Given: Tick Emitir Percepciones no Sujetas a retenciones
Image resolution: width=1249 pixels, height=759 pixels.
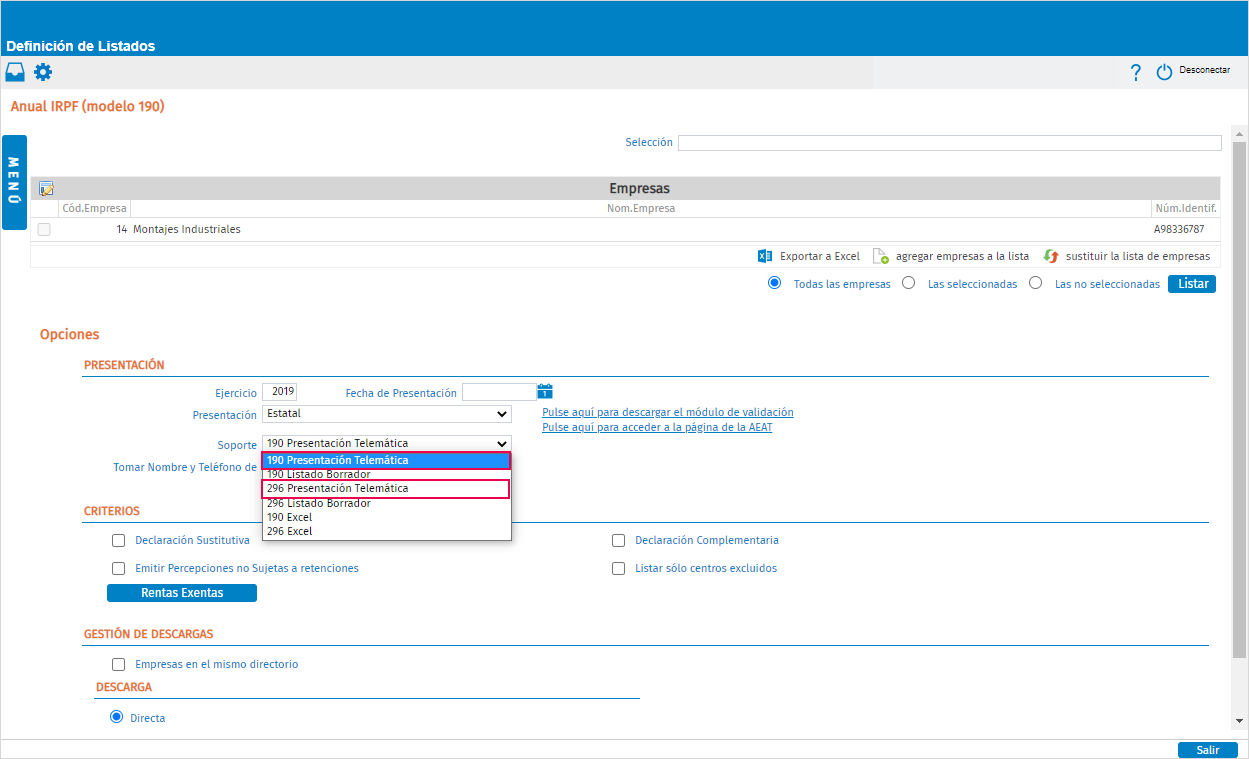Looking at the screenshot, I should [x=119, y=568].
